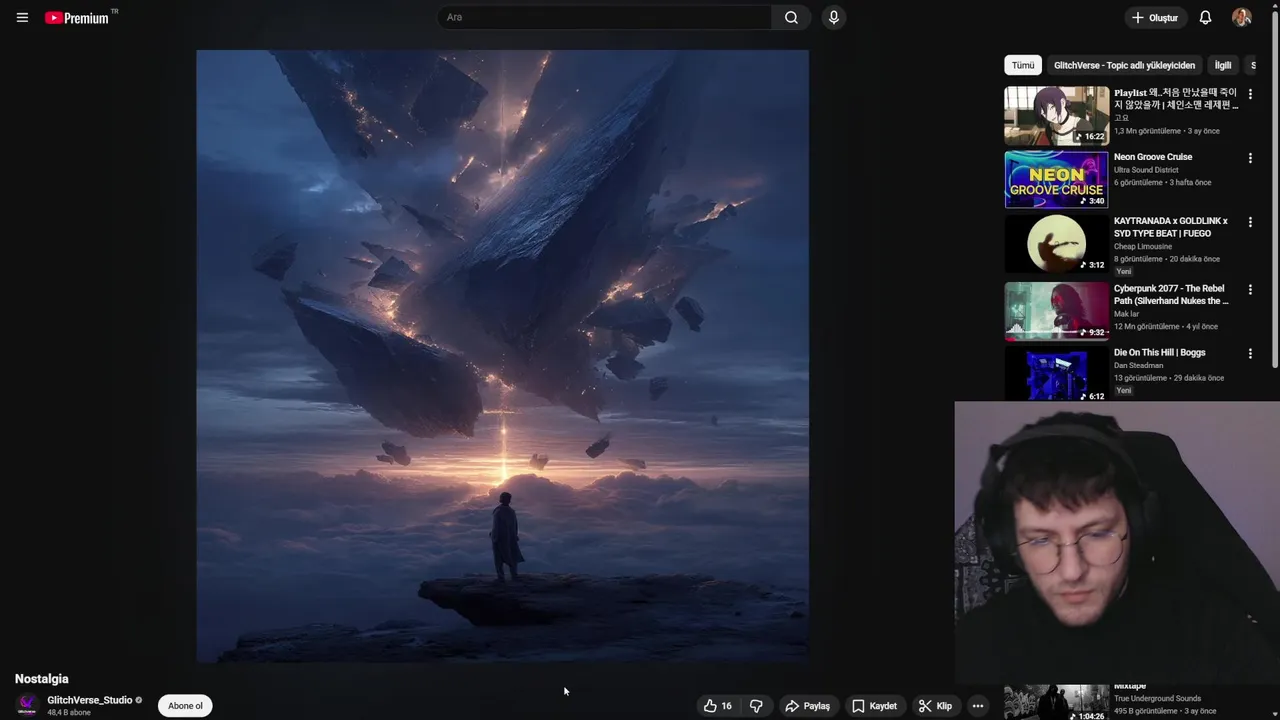
Task: Open KAYTRANADA x GOLDLINK type beat thumbnail
Action: point(1056,243)
